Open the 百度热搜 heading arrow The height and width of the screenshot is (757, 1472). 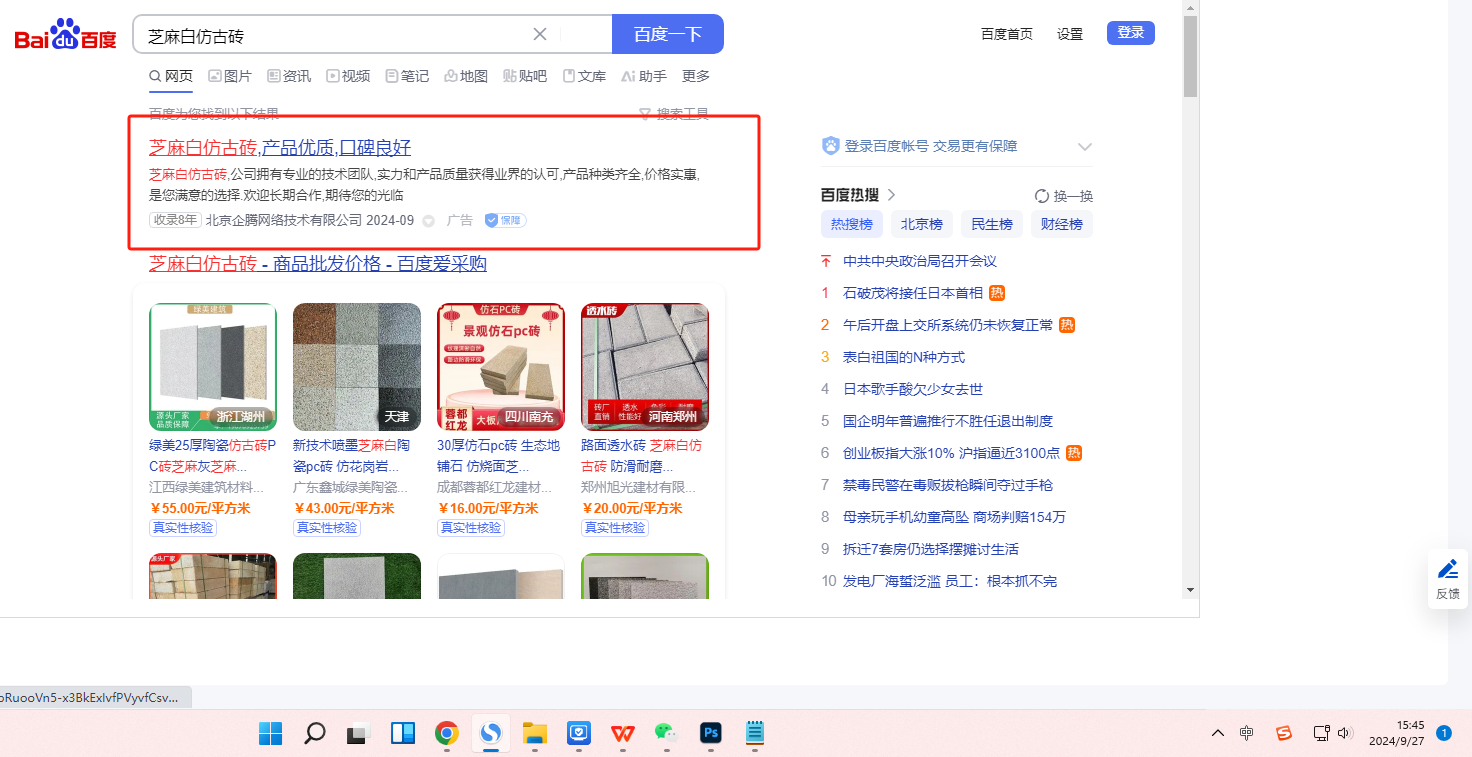(x=891, y=195)
